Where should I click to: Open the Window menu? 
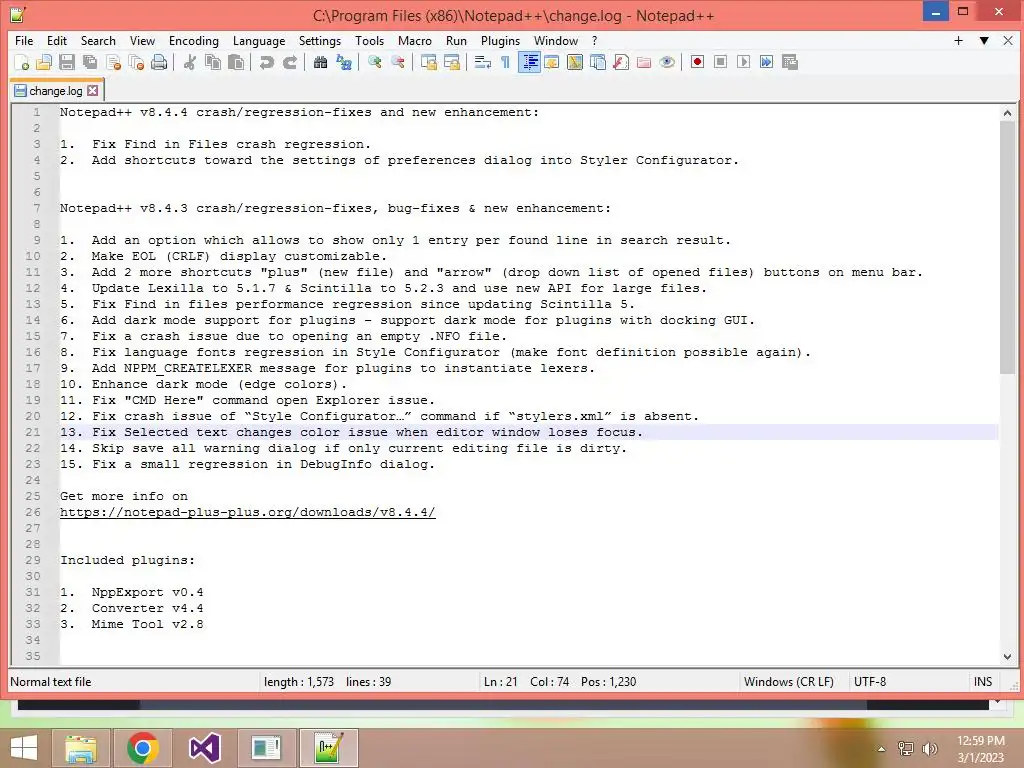pyautogui.click(x=556, y=40)
